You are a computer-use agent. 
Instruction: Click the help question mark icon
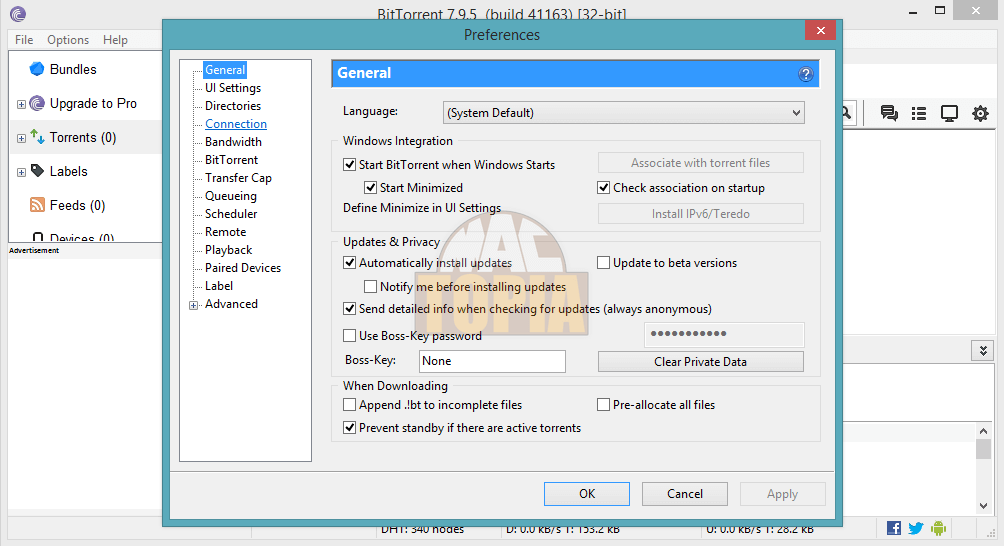(x=806, y=74)
